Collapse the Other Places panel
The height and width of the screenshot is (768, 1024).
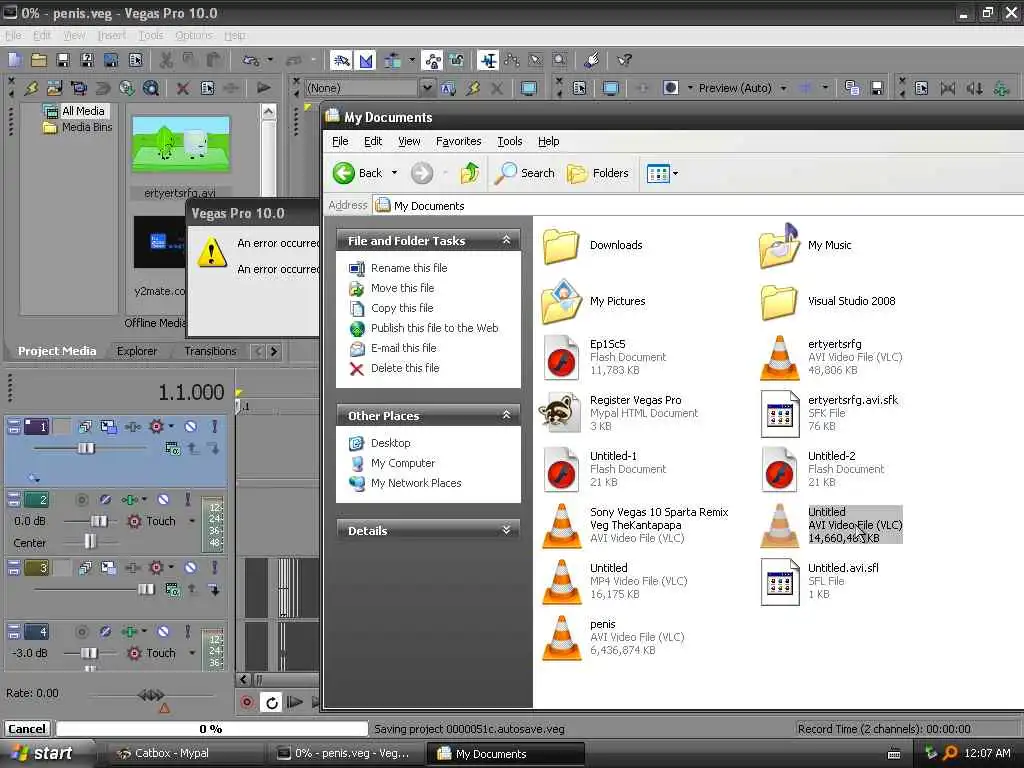506,415
